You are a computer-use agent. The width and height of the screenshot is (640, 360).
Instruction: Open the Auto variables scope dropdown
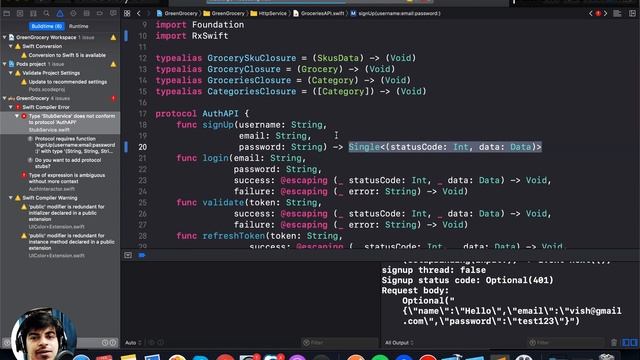click(x=133, y=342)
